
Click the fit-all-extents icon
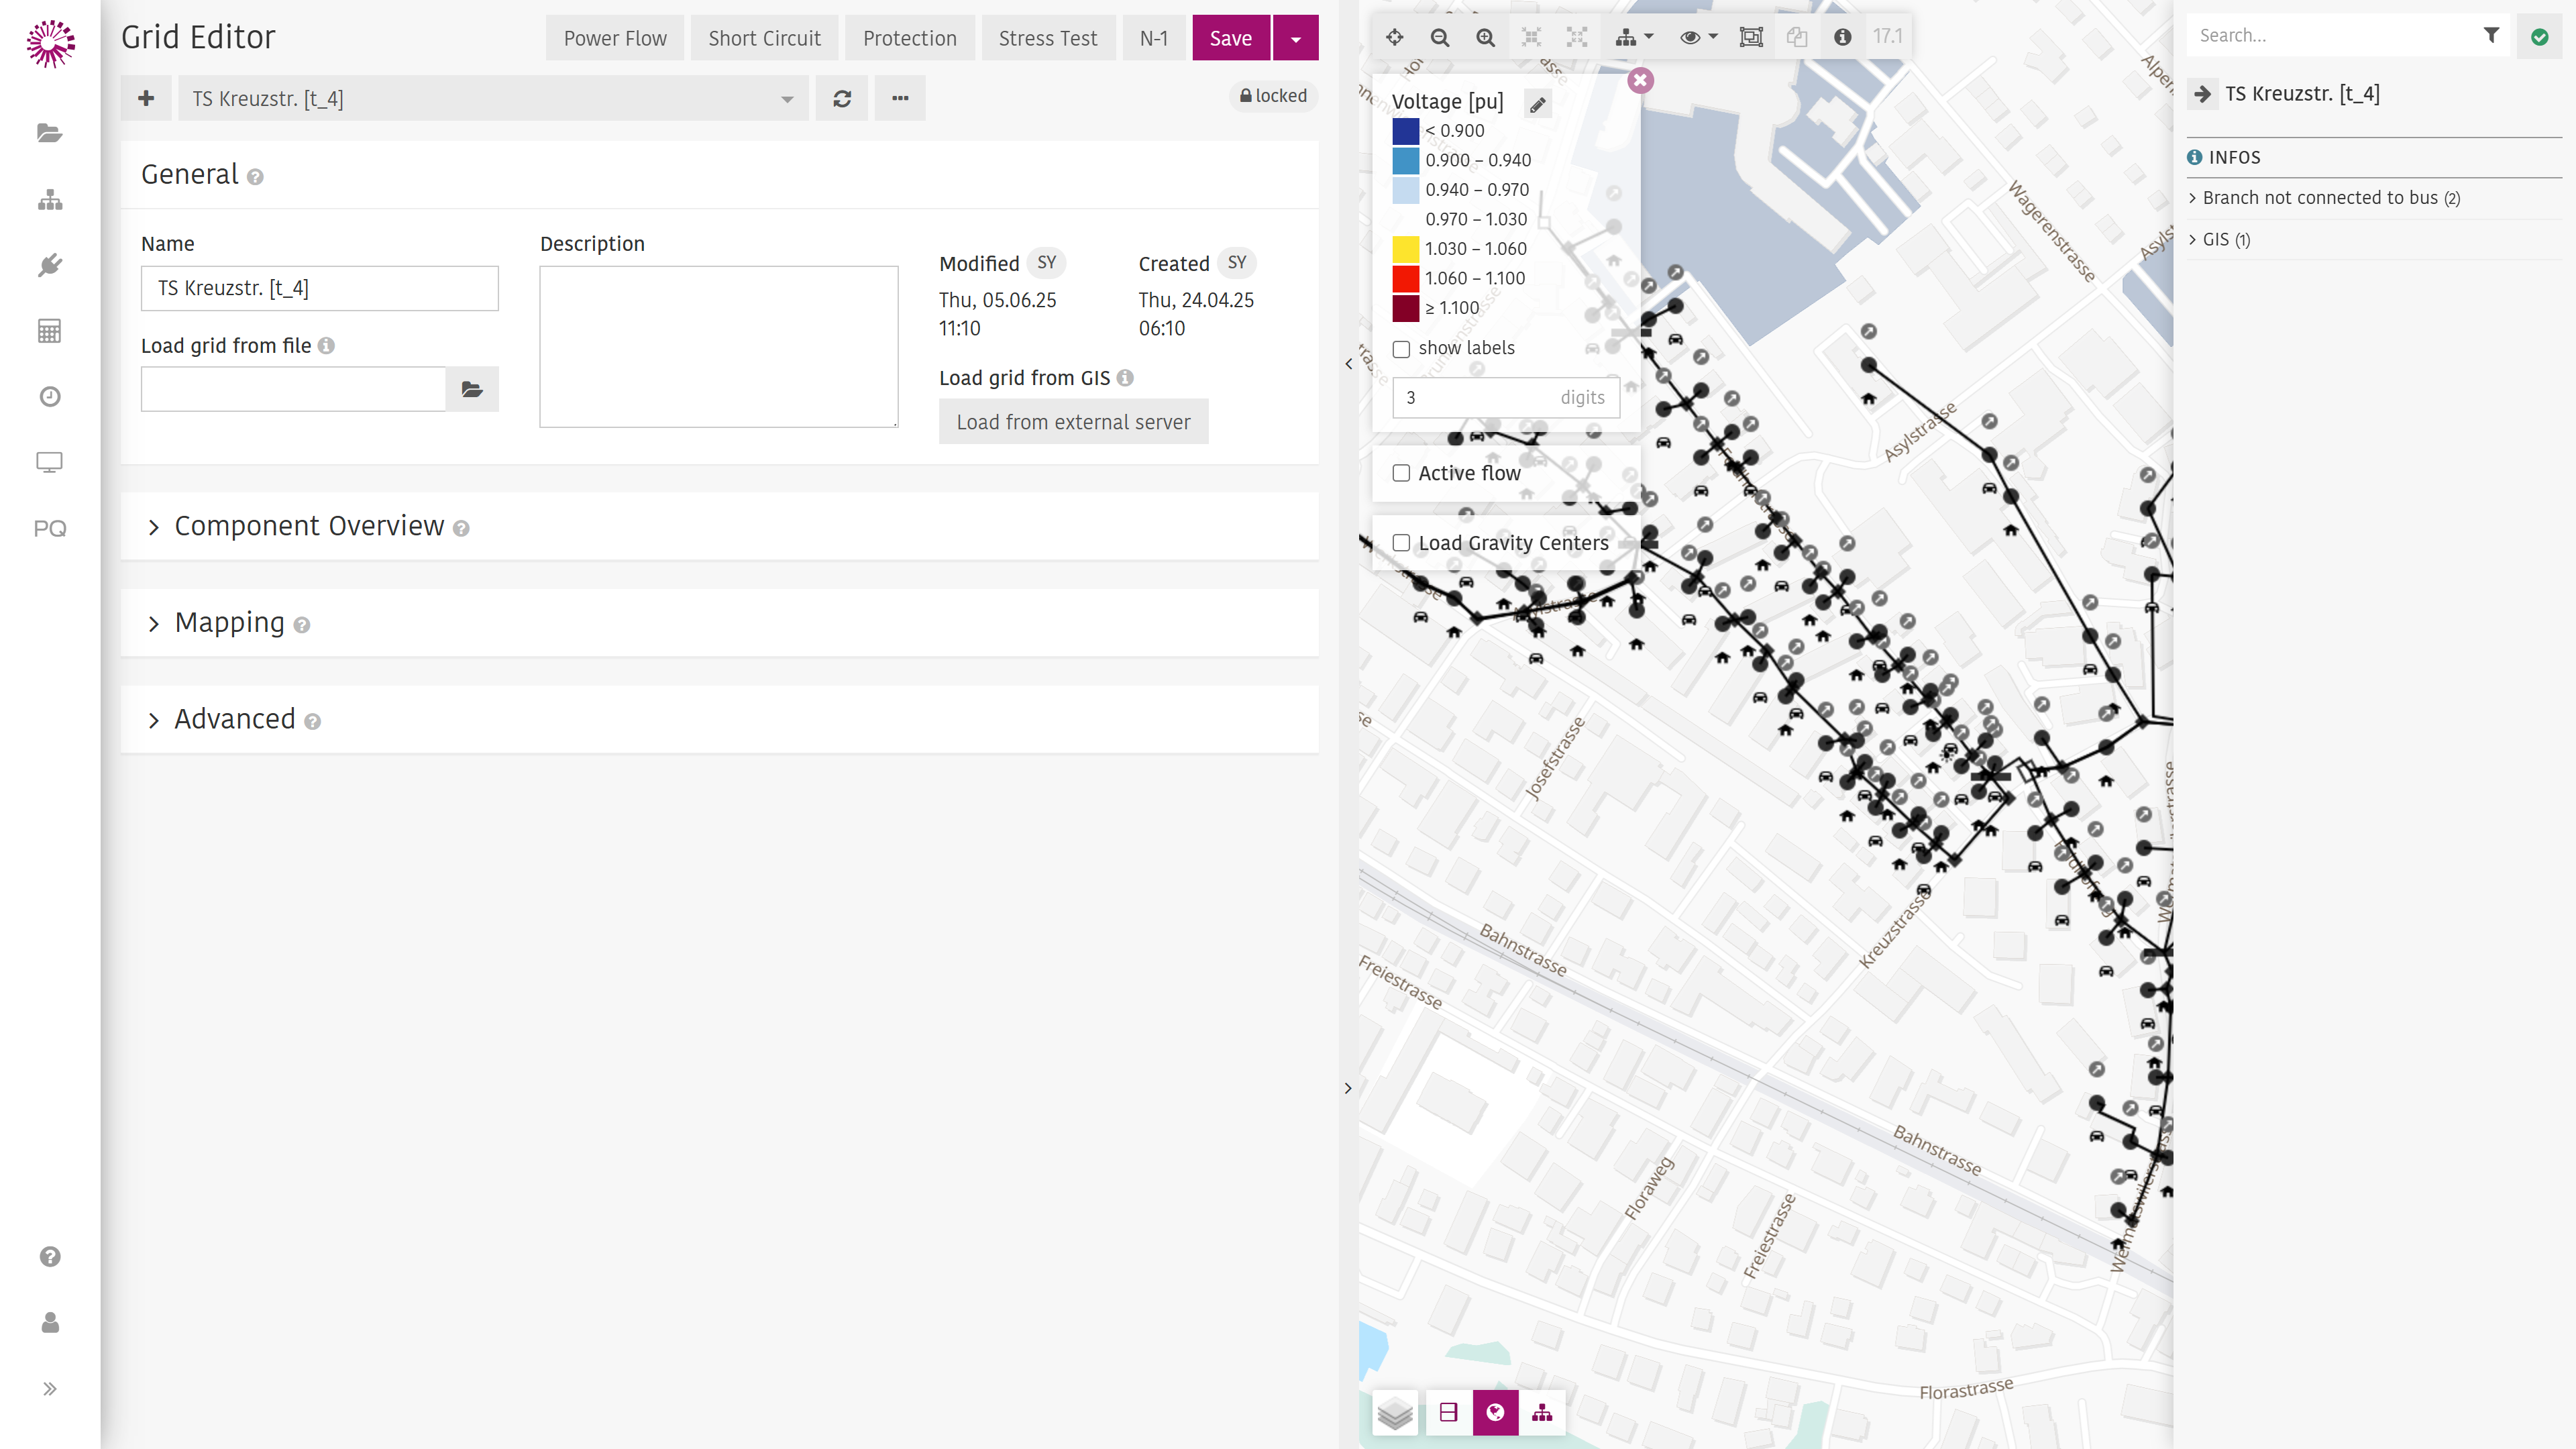[x=1577, y=37]
